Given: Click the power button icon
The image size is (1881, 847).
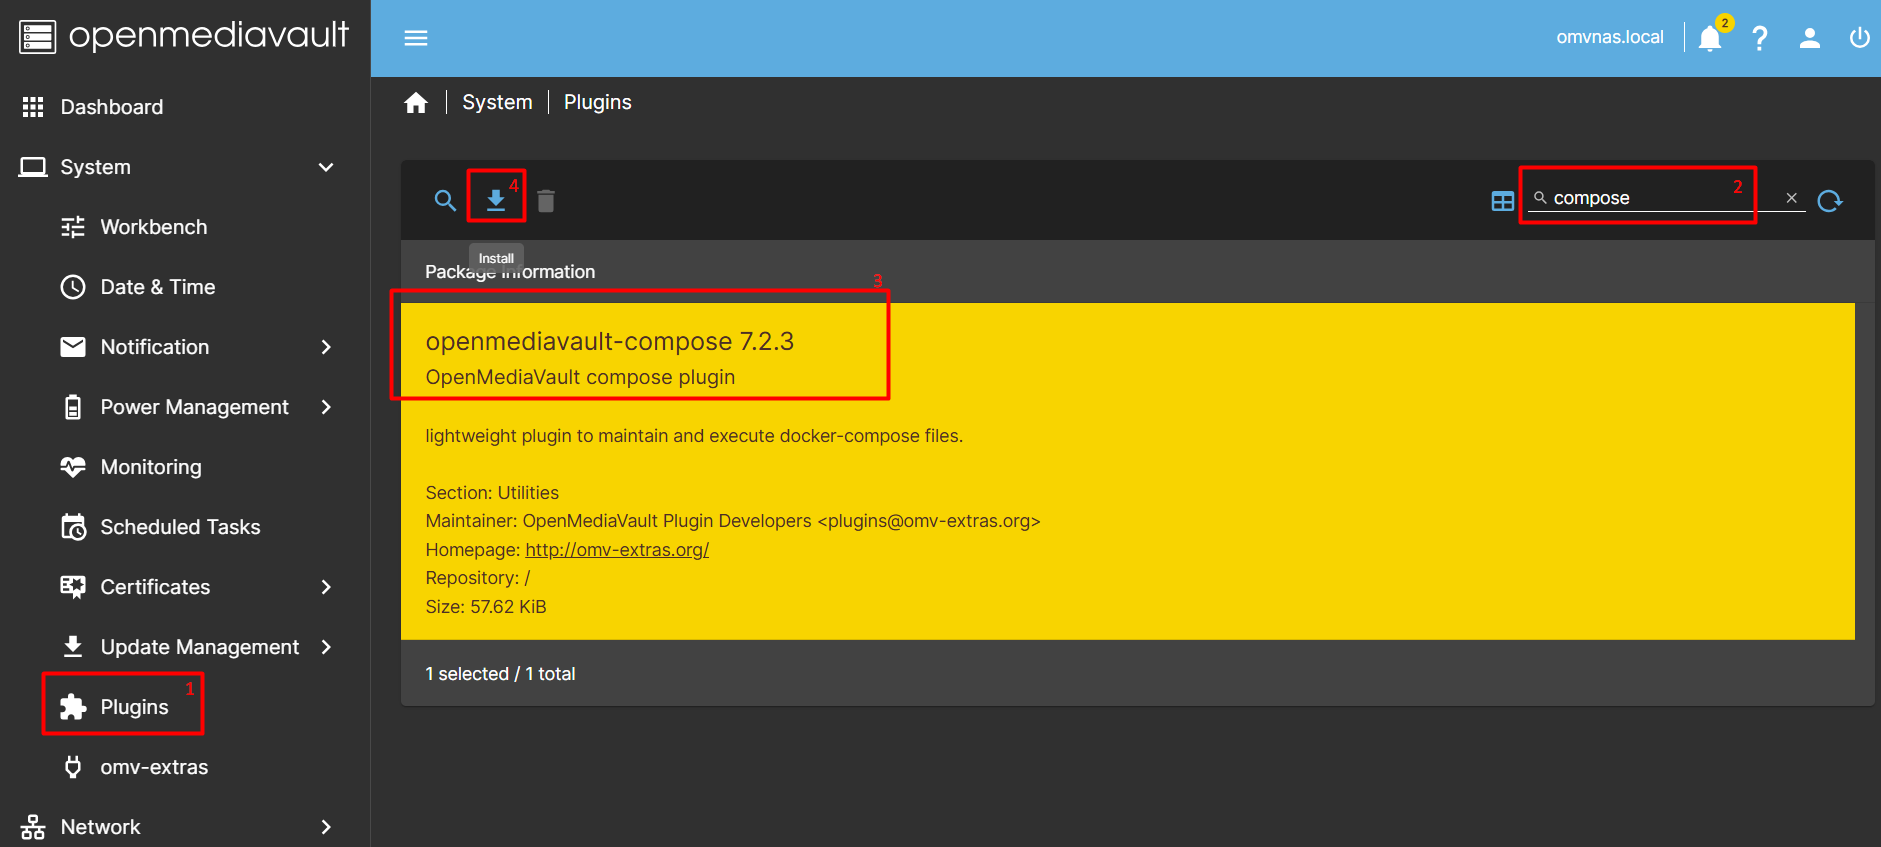Looking at the screenshot, I should 1859,38.
